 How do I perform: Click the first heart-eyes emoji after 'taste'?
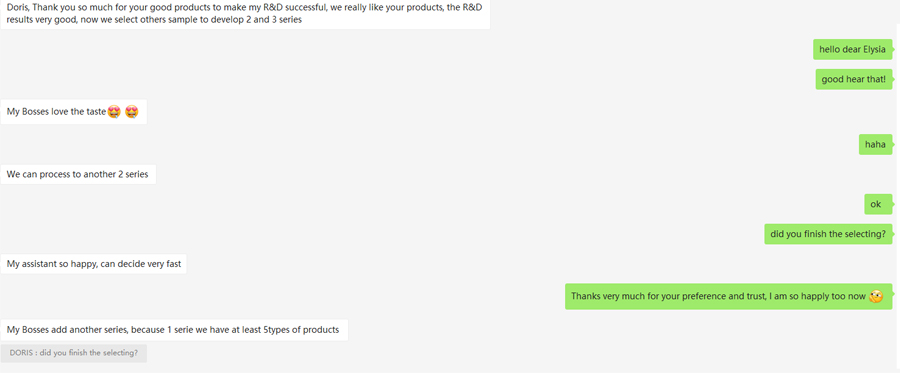click(114, 112)
